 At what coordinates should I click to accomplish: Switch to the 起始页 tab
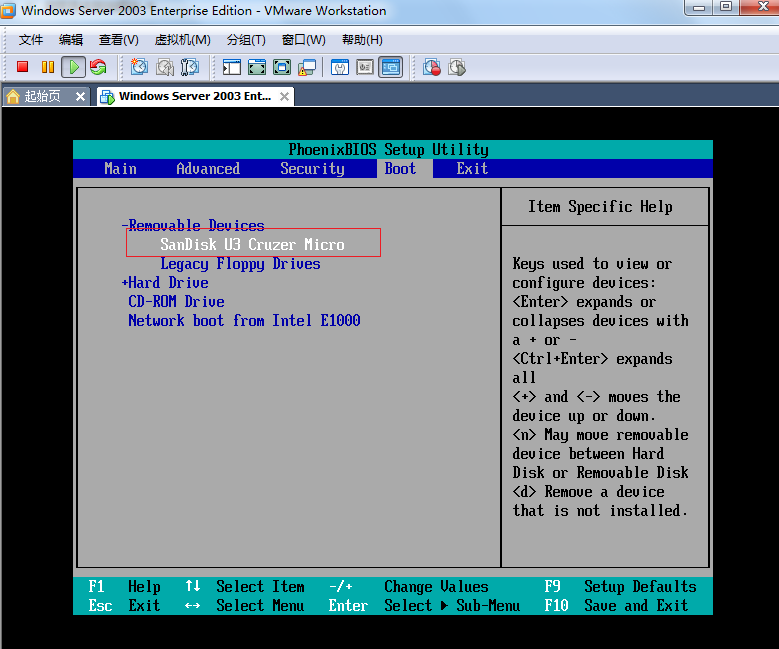46,96
